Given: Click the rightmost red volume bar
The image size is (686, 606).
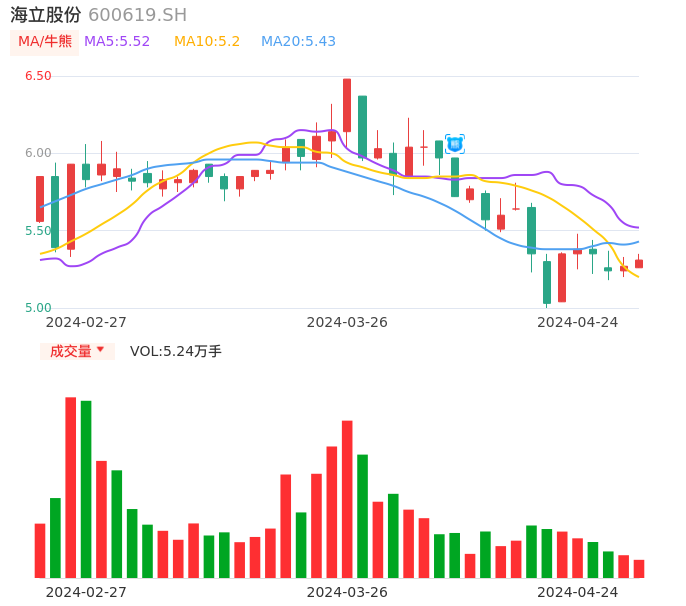Looking at the screenshot, I should (639, 568).
